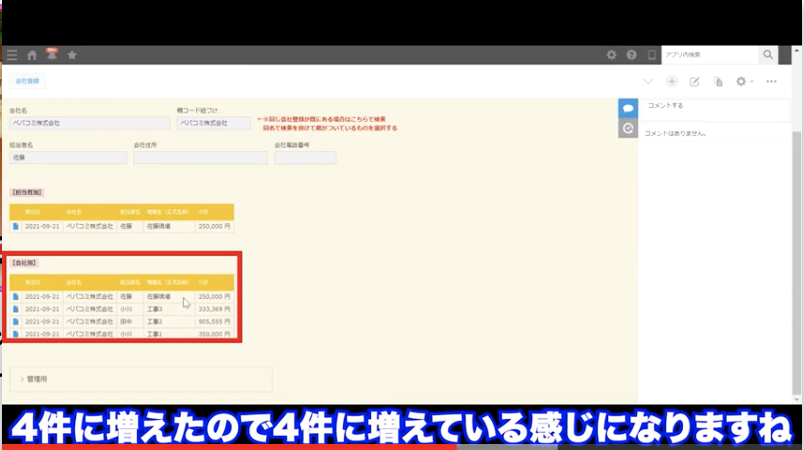This screenshot has width=804, height=450.
Task: Open the header settings gear
Action: 611,55
